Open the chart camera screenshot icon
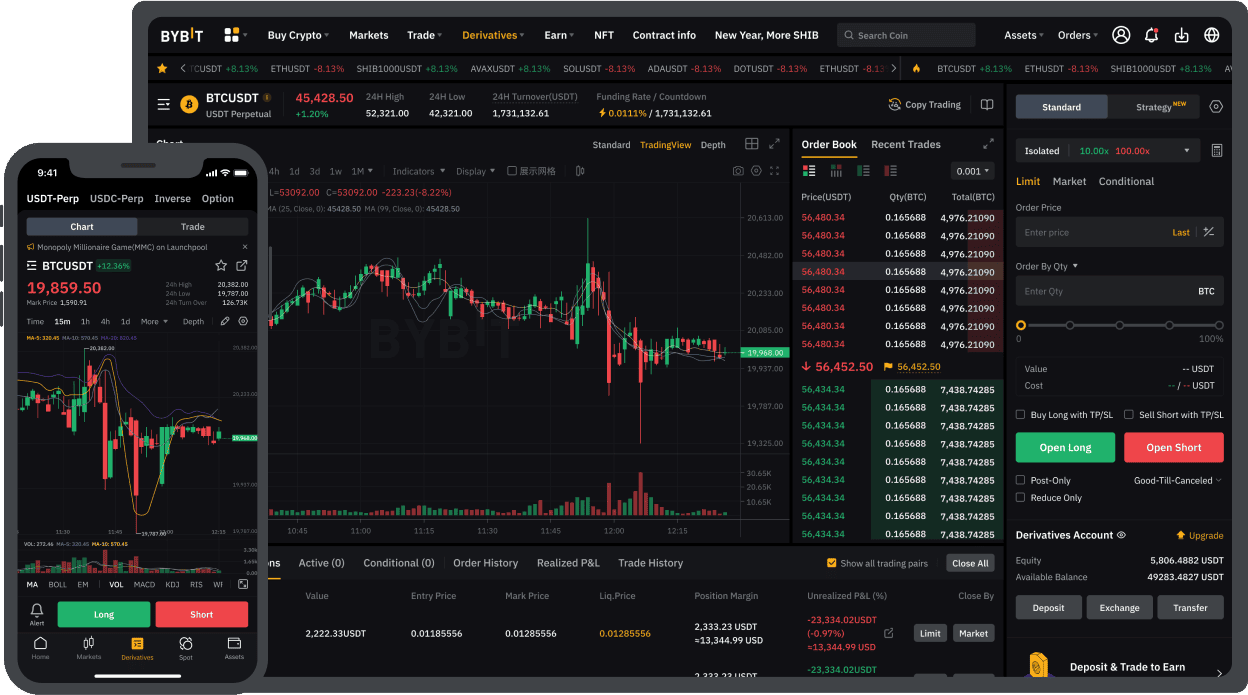Viewport: 1248px width, 695px height. pyautogui.click(x=738, y=170)
